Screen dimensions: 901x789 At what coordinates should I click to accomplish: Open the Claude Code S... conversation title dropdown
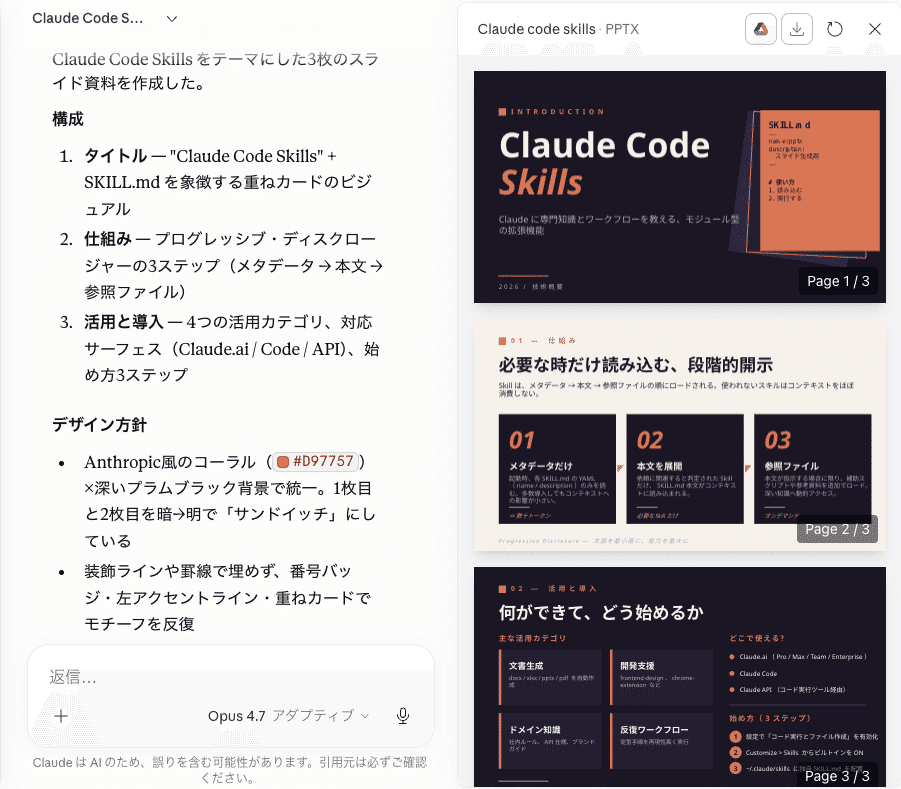point(171,18)
